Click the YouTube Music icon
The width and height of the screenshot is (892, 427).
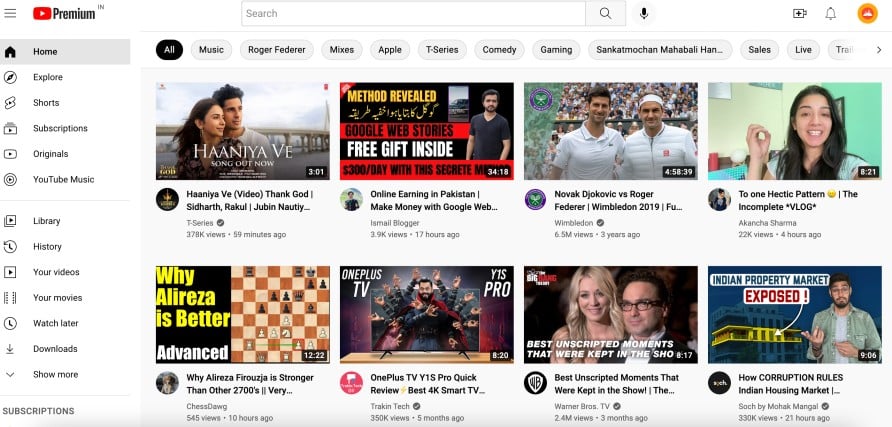10,180
